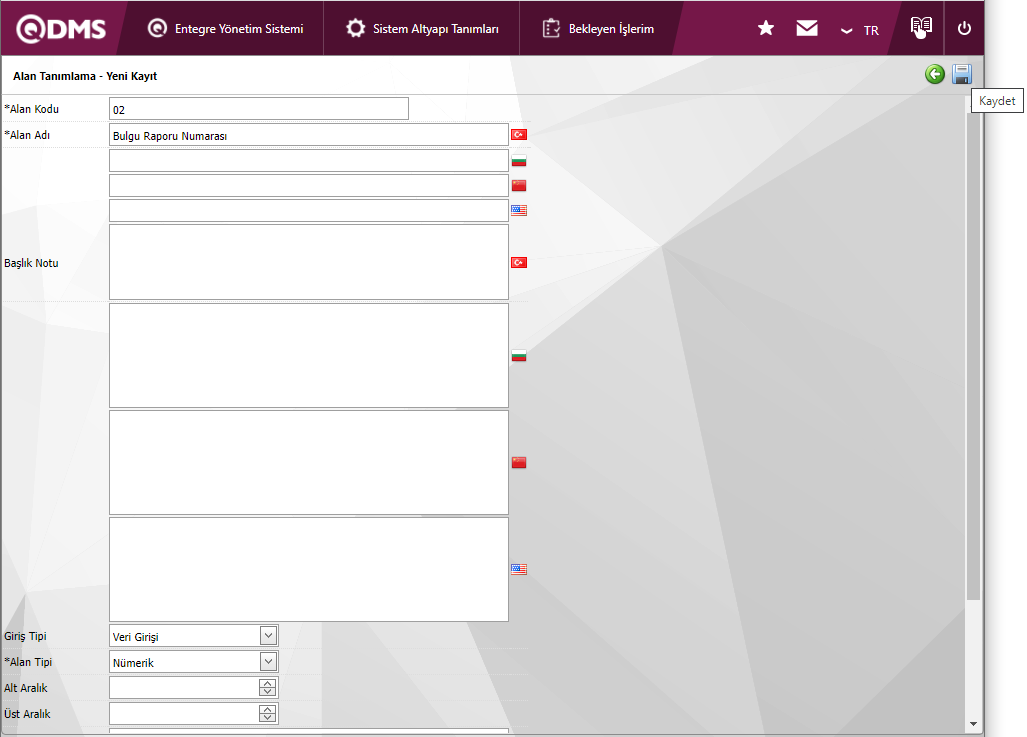Click the Başlık Notu Turkish text area
1027x737 pixels.
(x=308, y=262)
